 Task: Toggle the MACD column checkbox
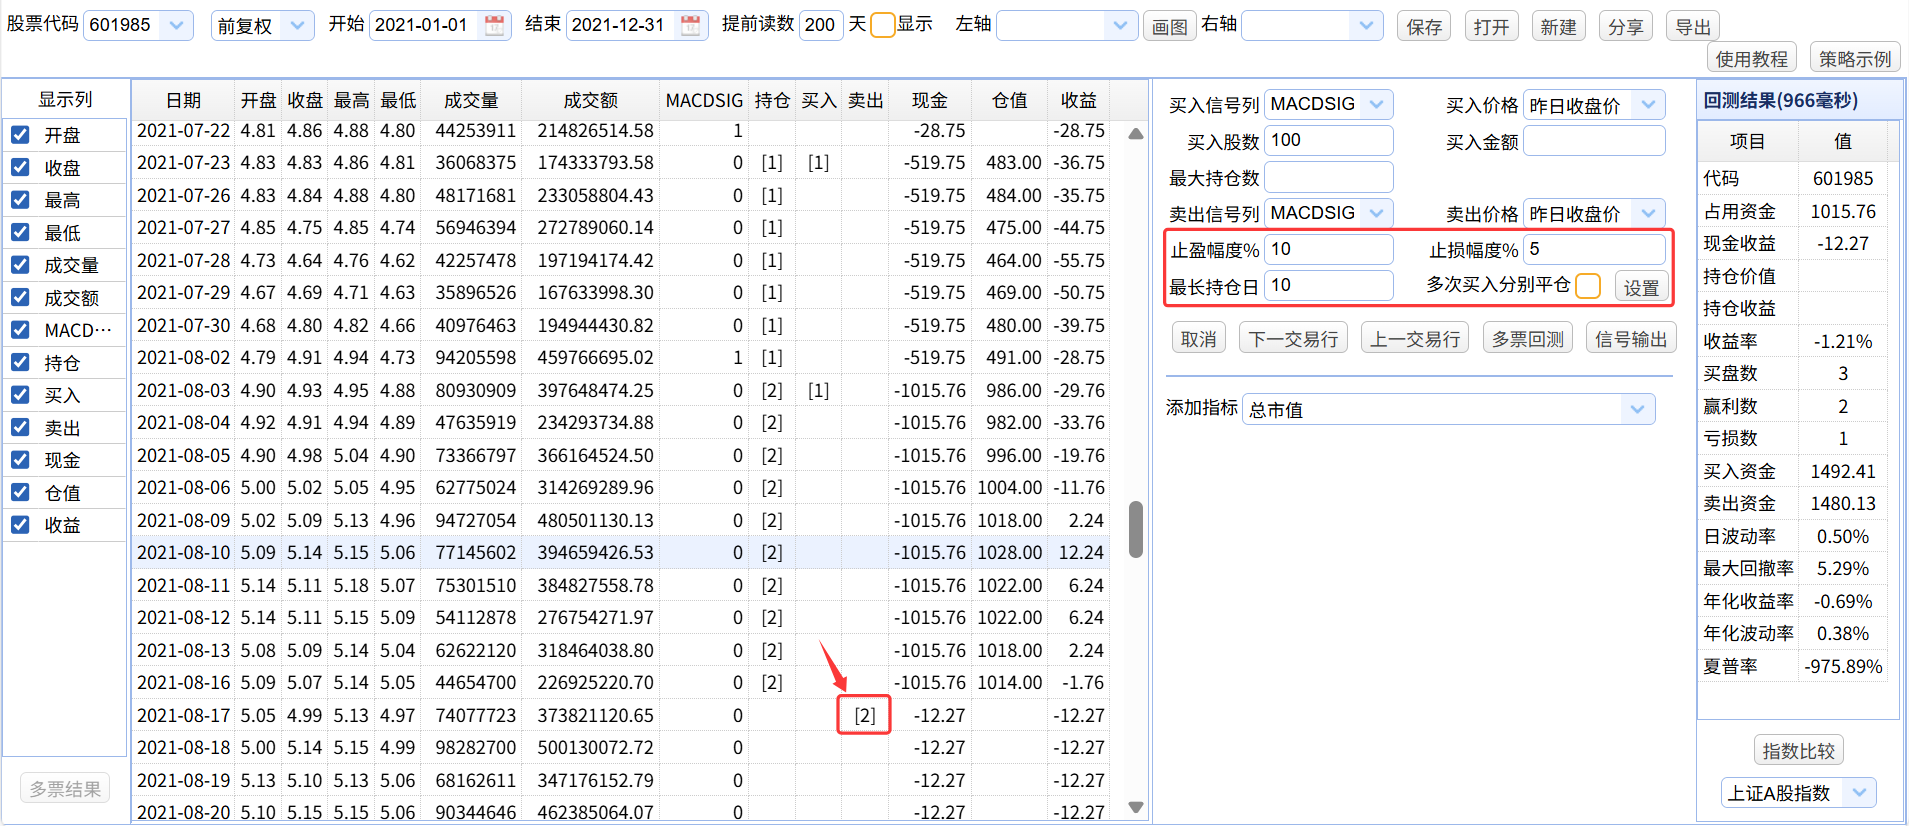tap(20, 329)
